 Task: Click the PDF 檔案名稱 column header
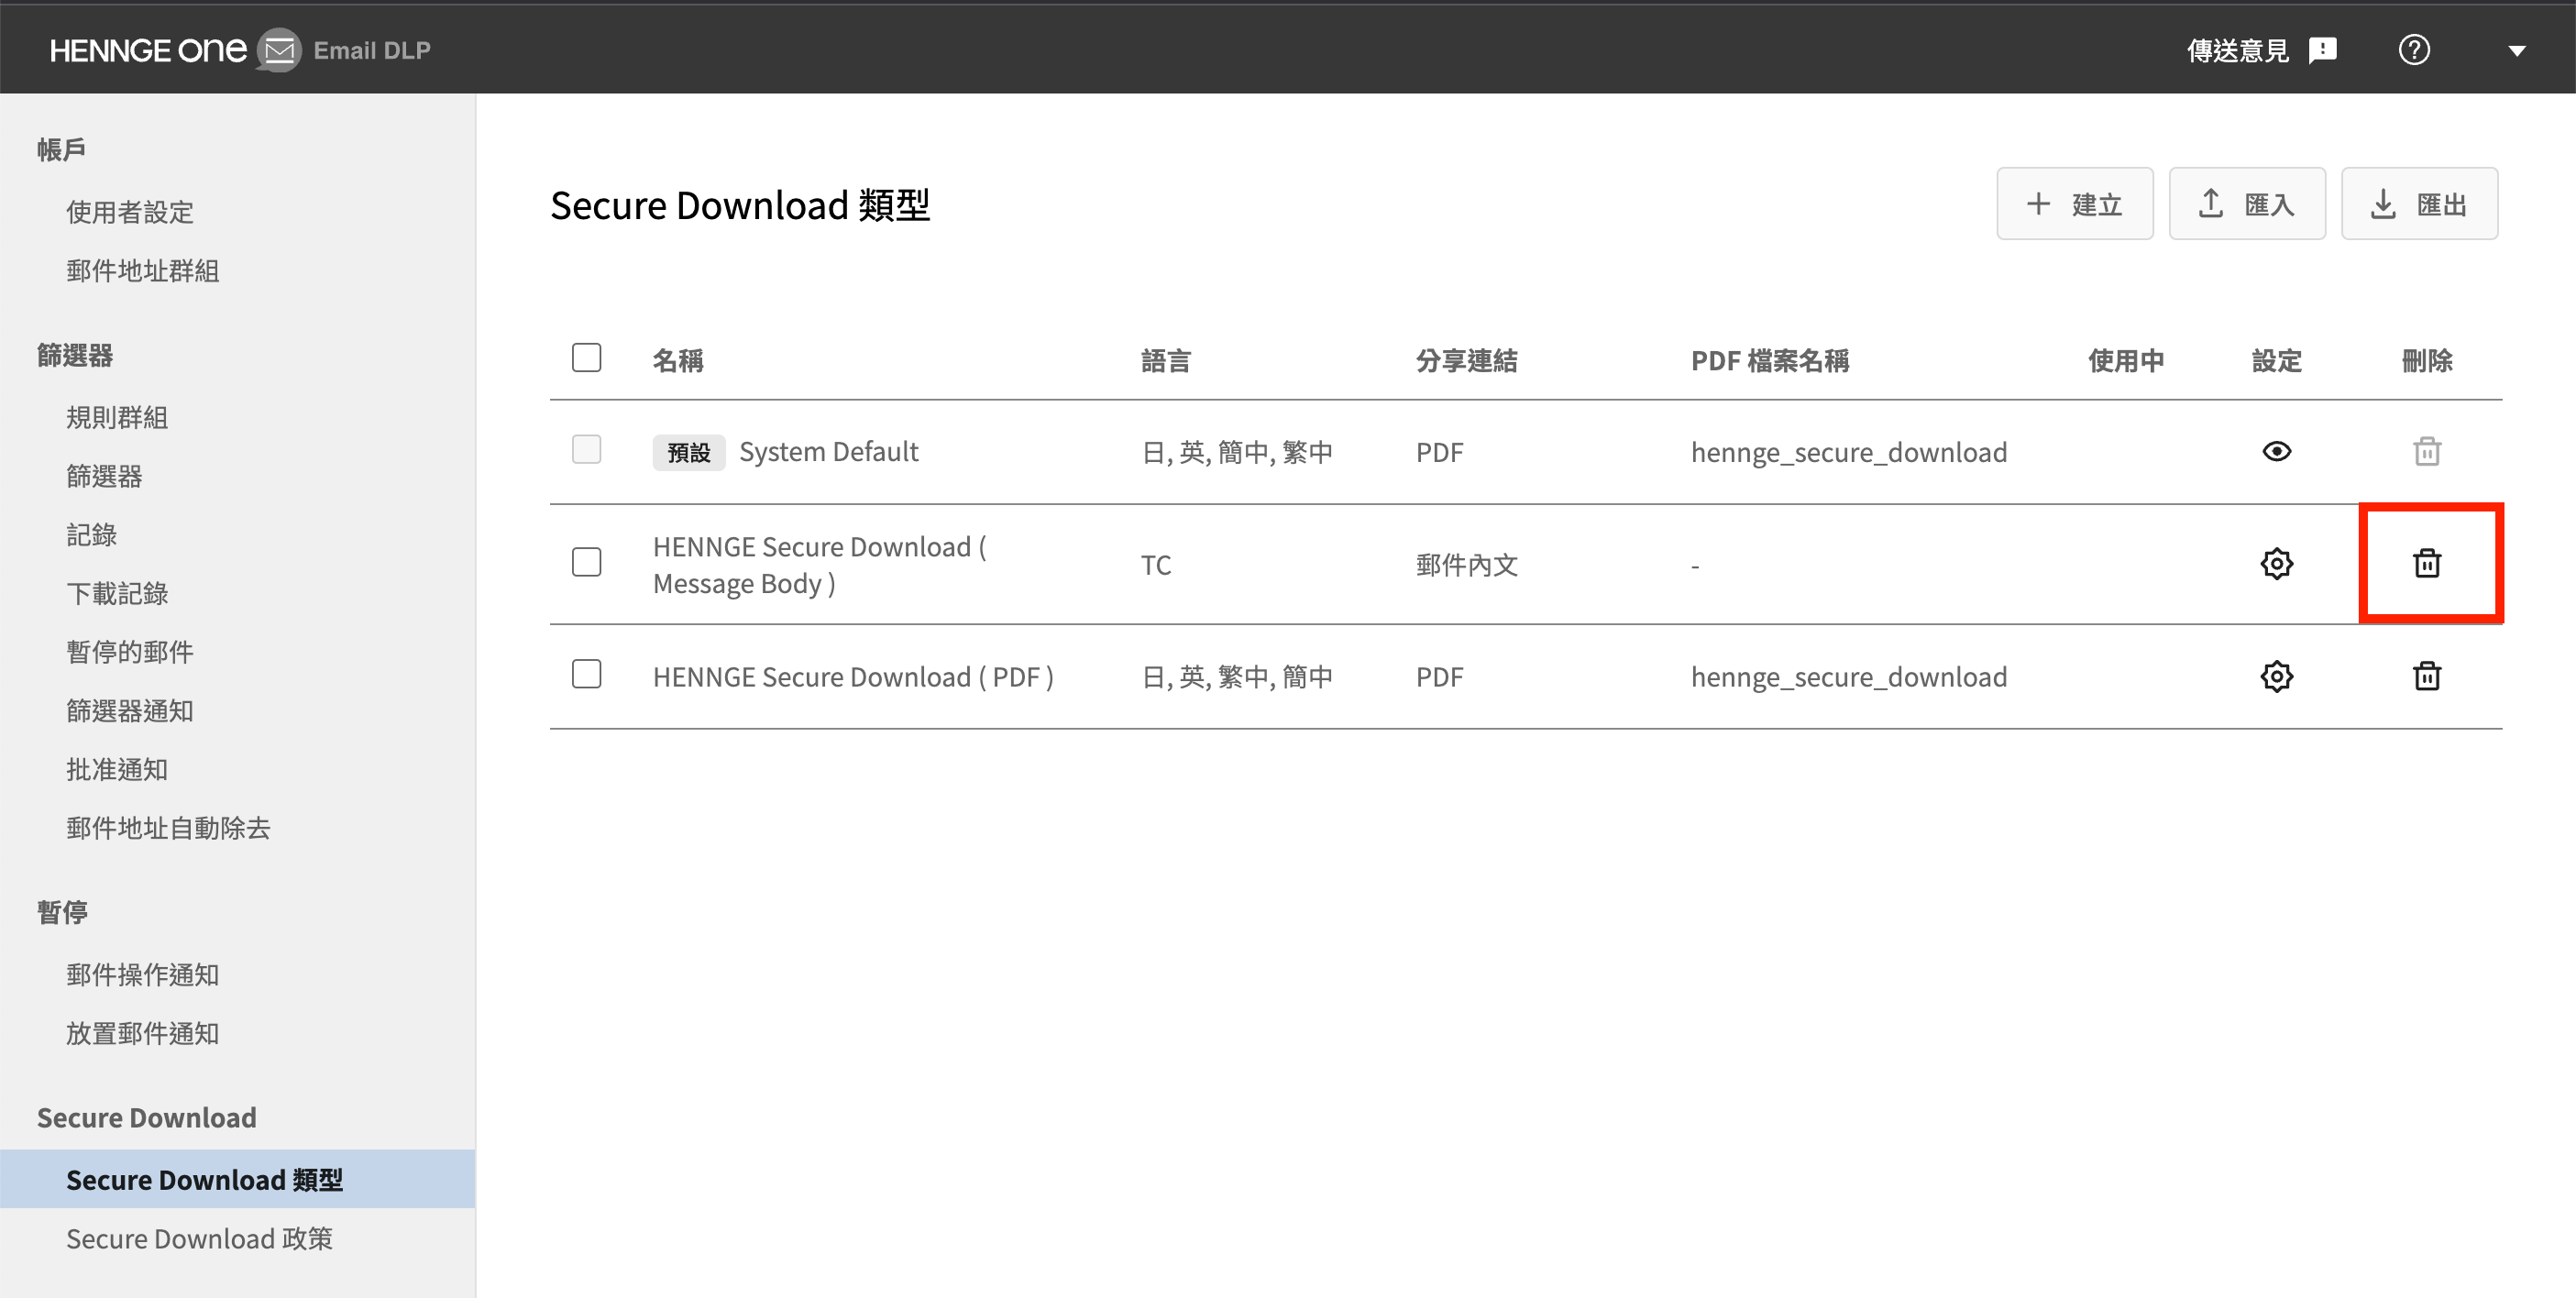[1770, 360]
